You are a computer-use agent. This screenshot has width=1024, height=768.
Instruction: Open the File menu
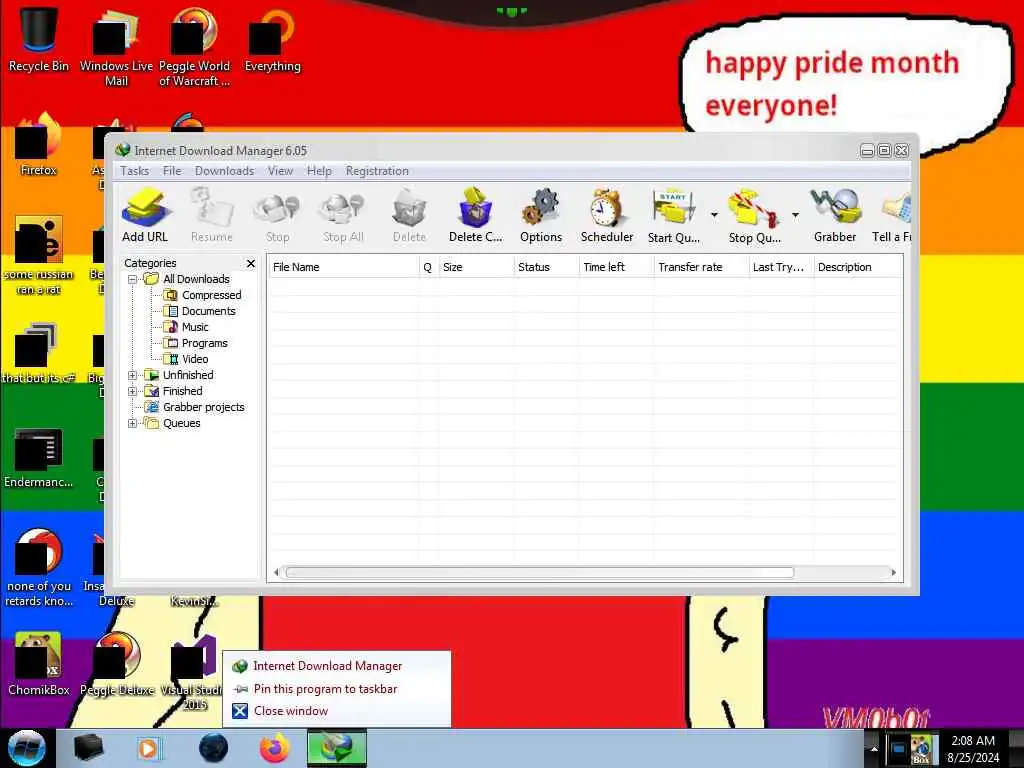coord(172,171)
